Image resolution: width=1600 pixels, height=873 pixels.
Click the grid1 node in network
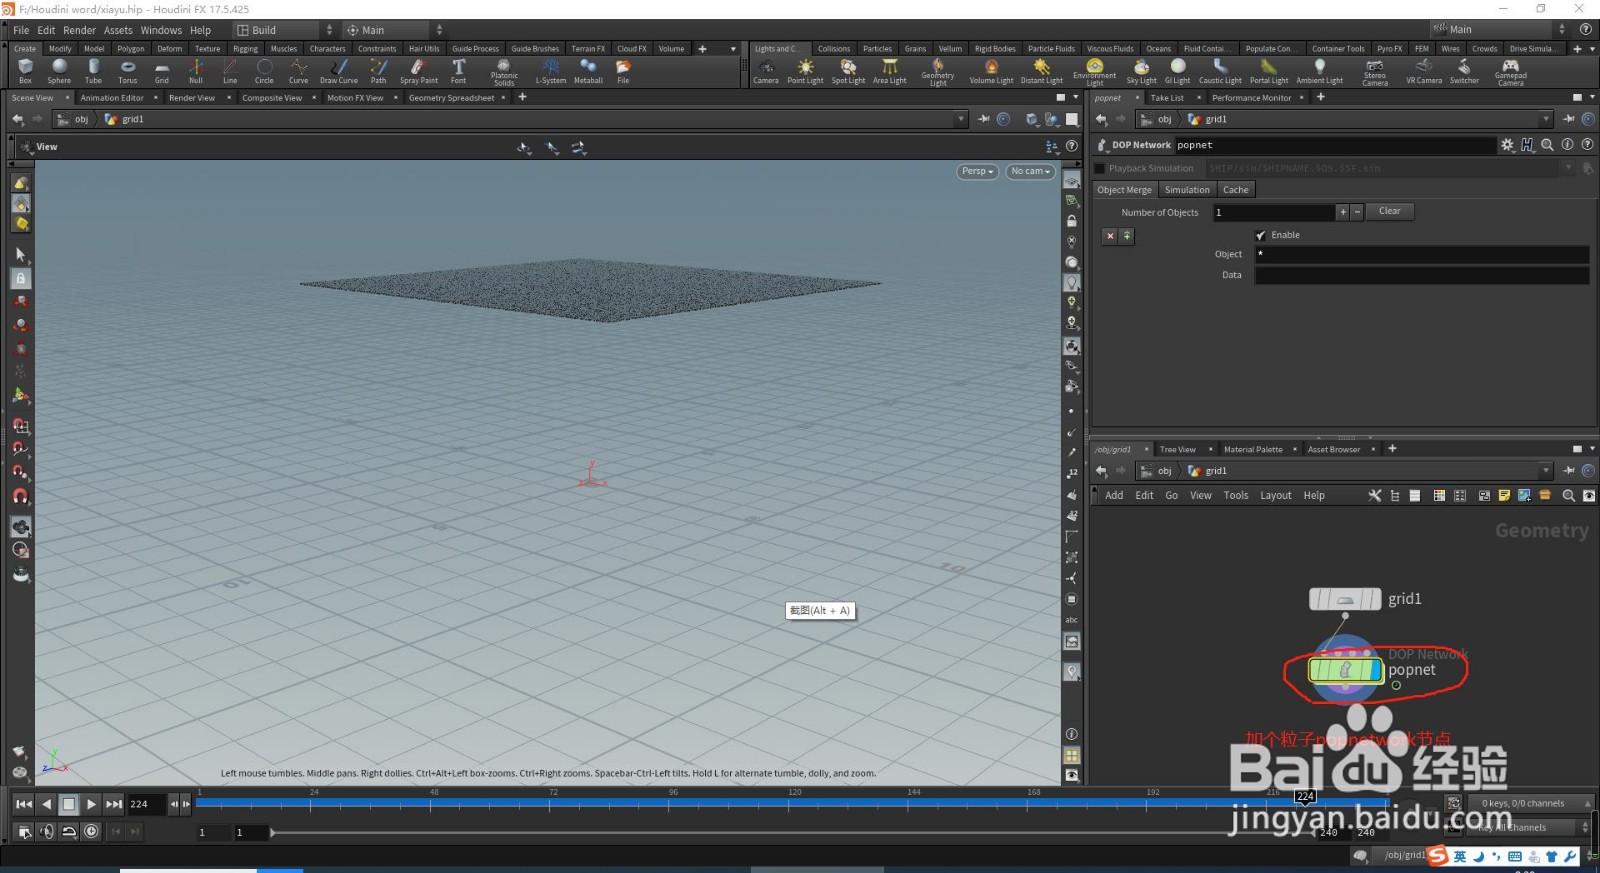1345,599
